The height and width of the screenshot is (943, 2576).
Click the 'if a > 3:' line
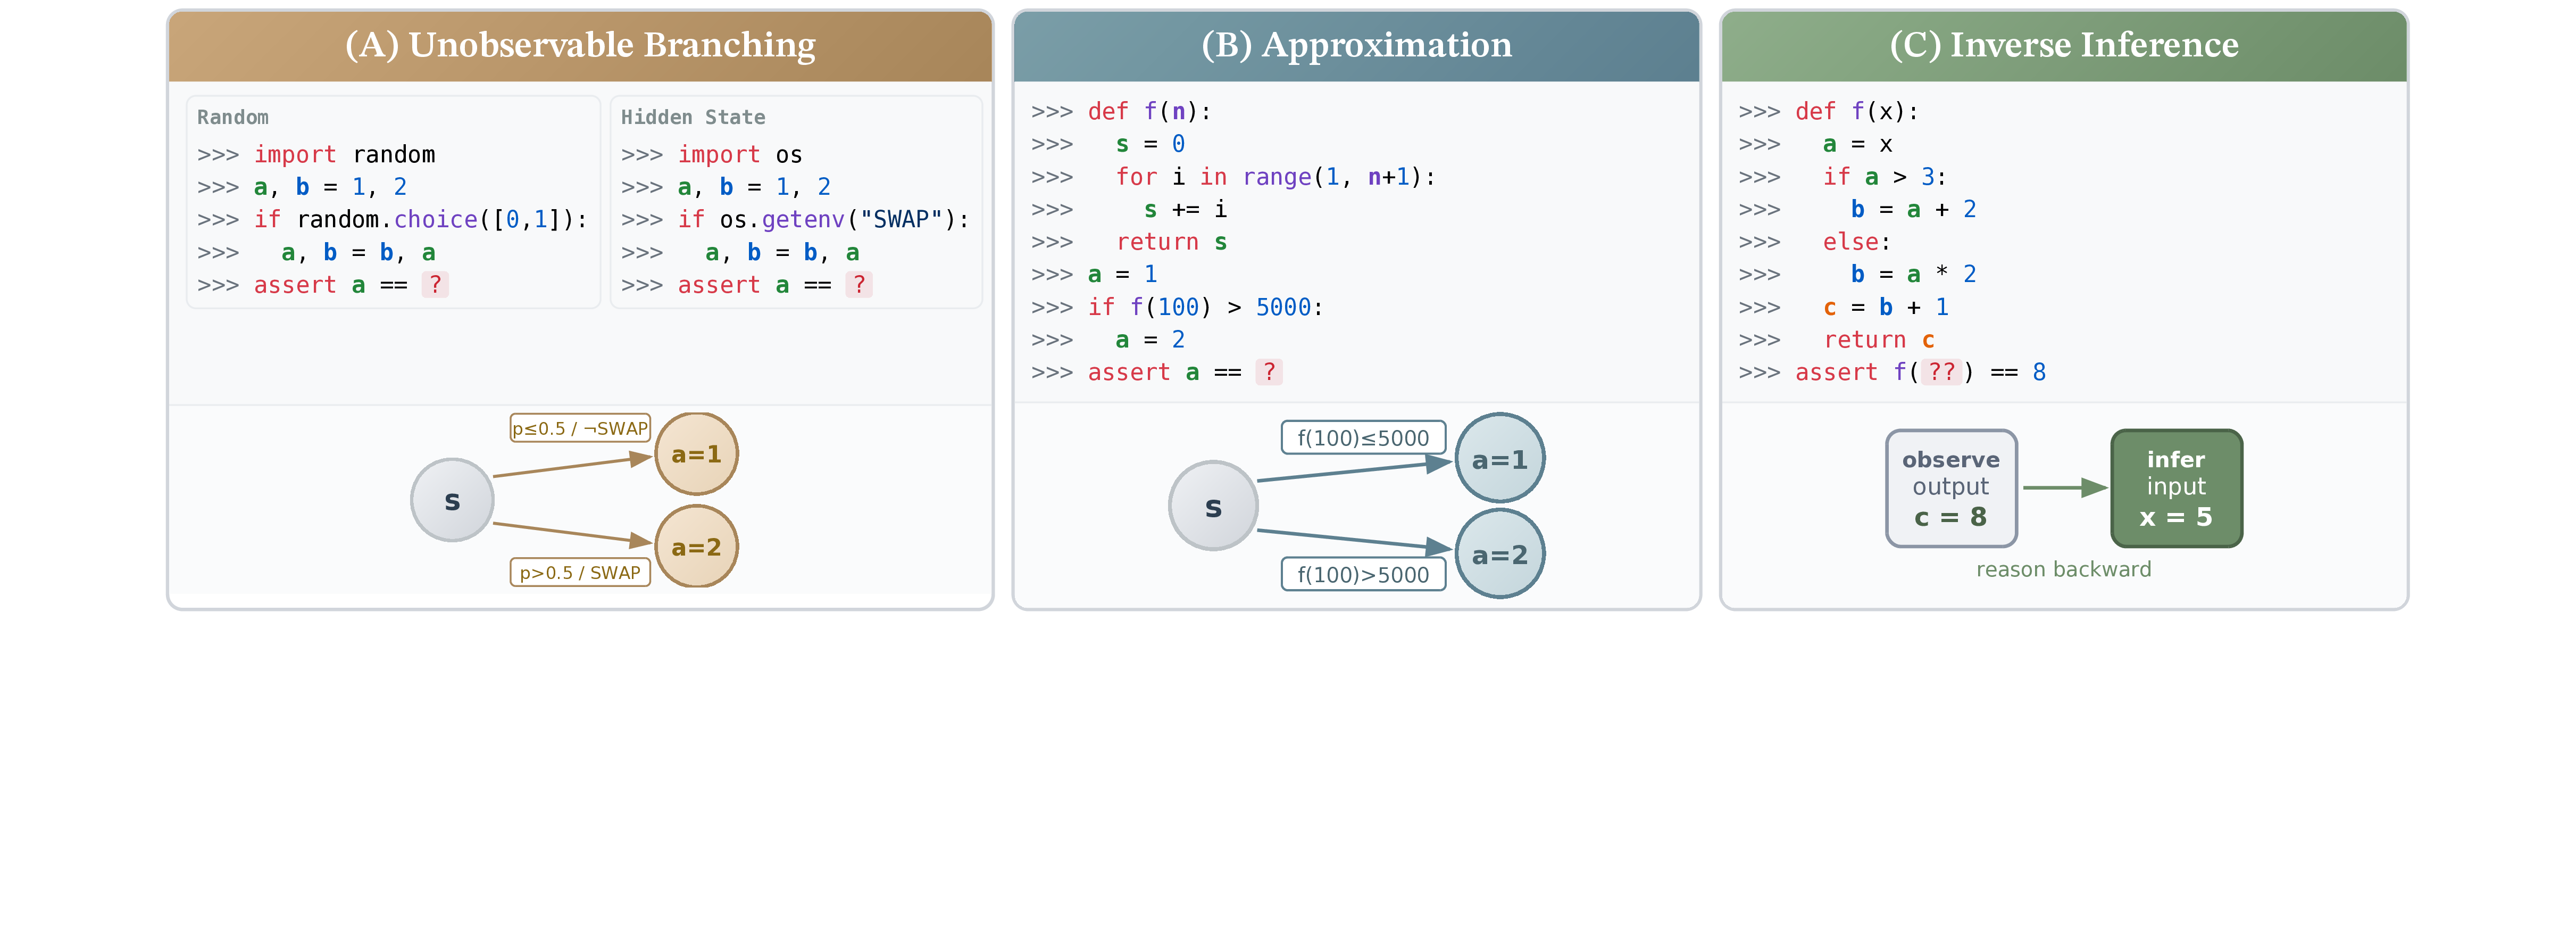(x=1843, y=177)
